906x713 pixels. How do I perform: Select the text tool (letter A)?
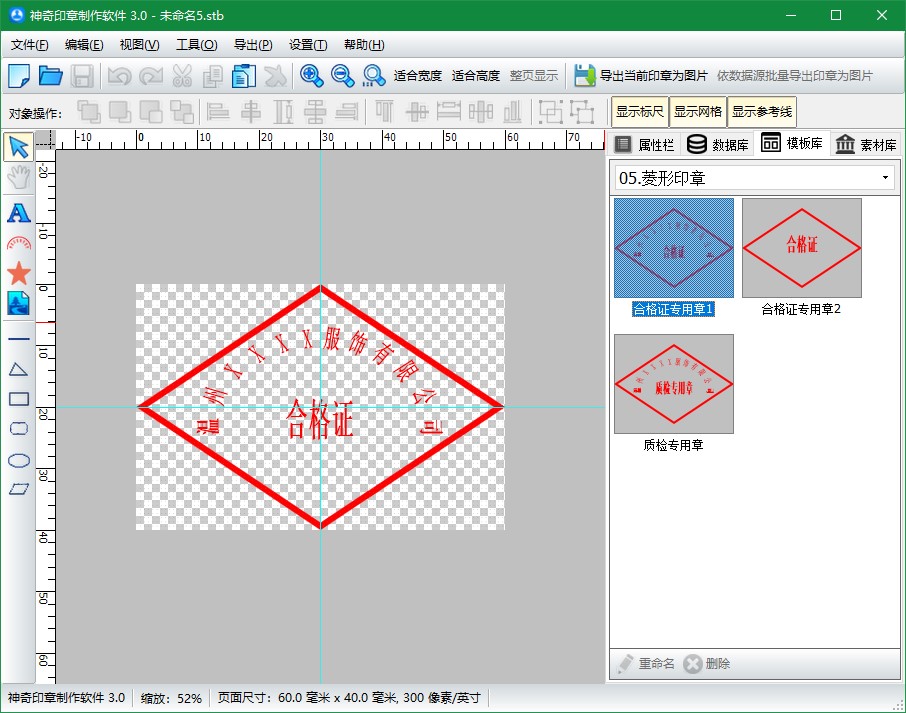(x=18, y=212)
